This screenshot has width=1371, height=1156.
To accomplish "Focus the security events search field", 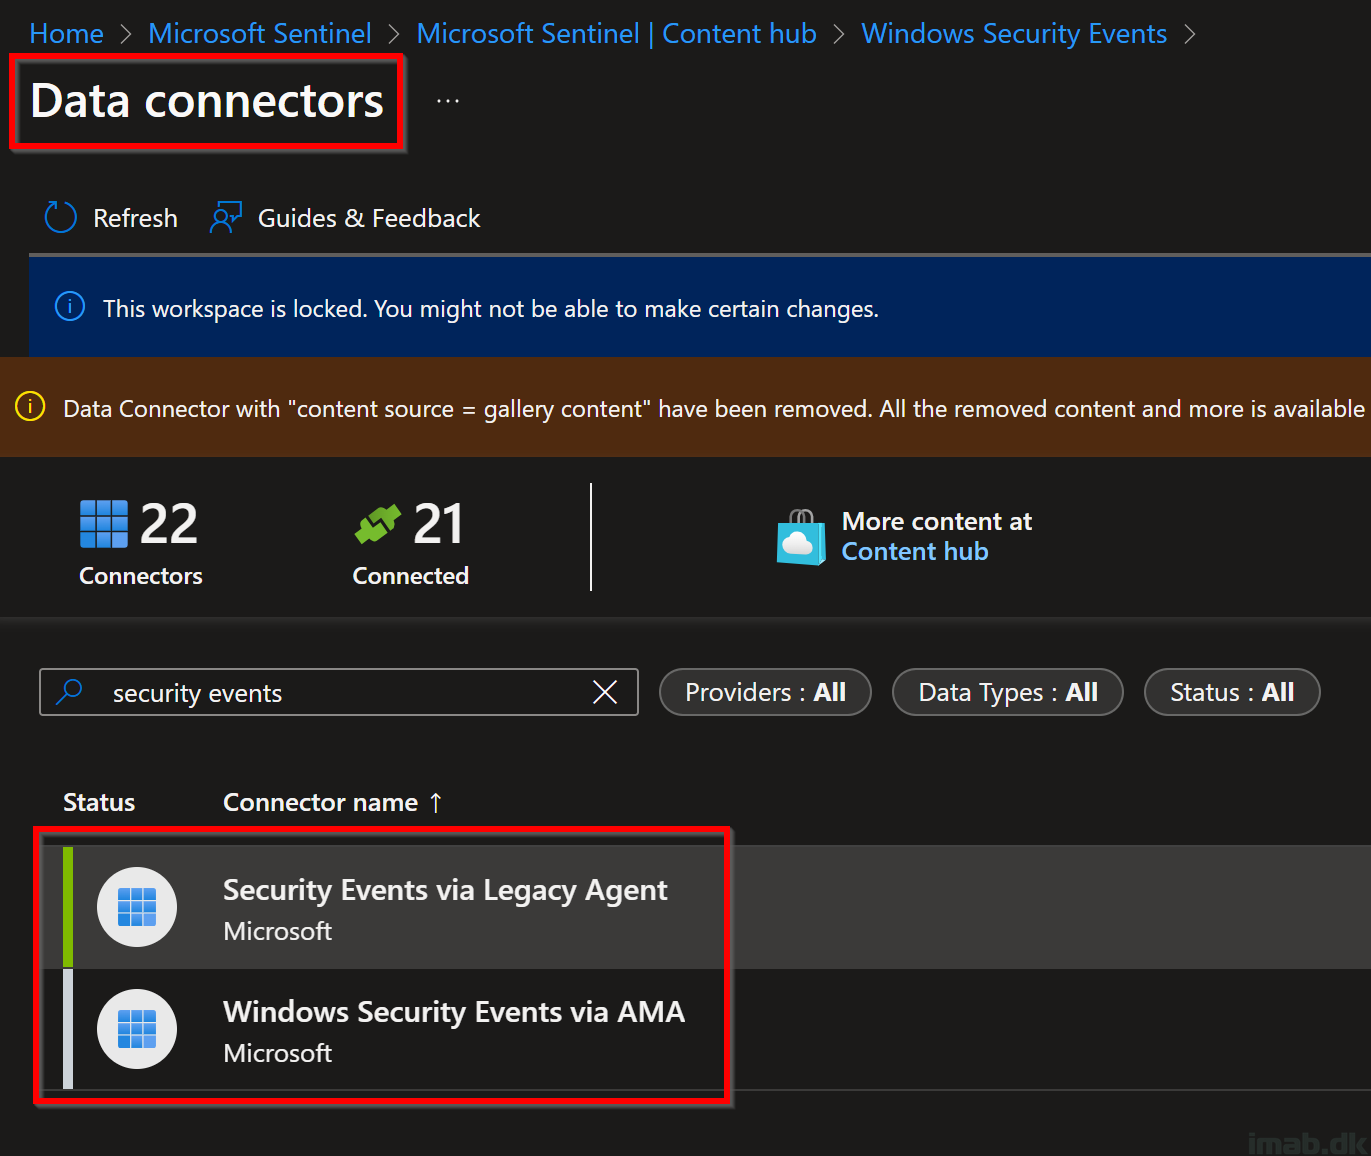I will (x=339, y=692).
